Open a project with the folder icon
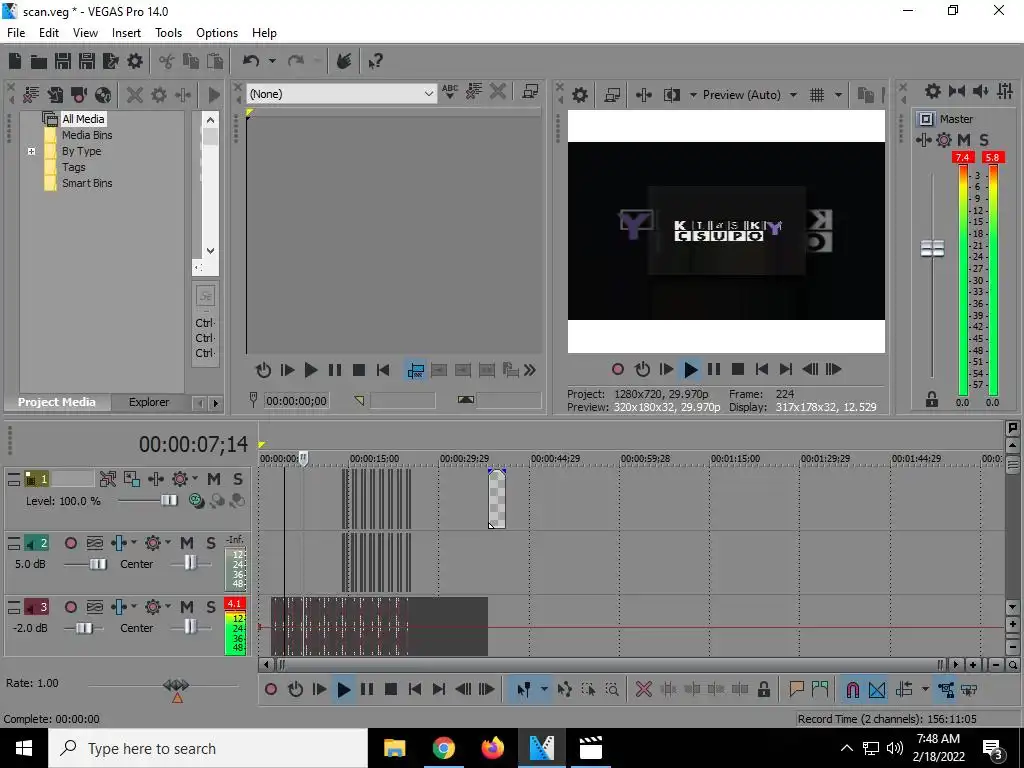The width and height of the screenshot is (1024, 768). point(39,61)
